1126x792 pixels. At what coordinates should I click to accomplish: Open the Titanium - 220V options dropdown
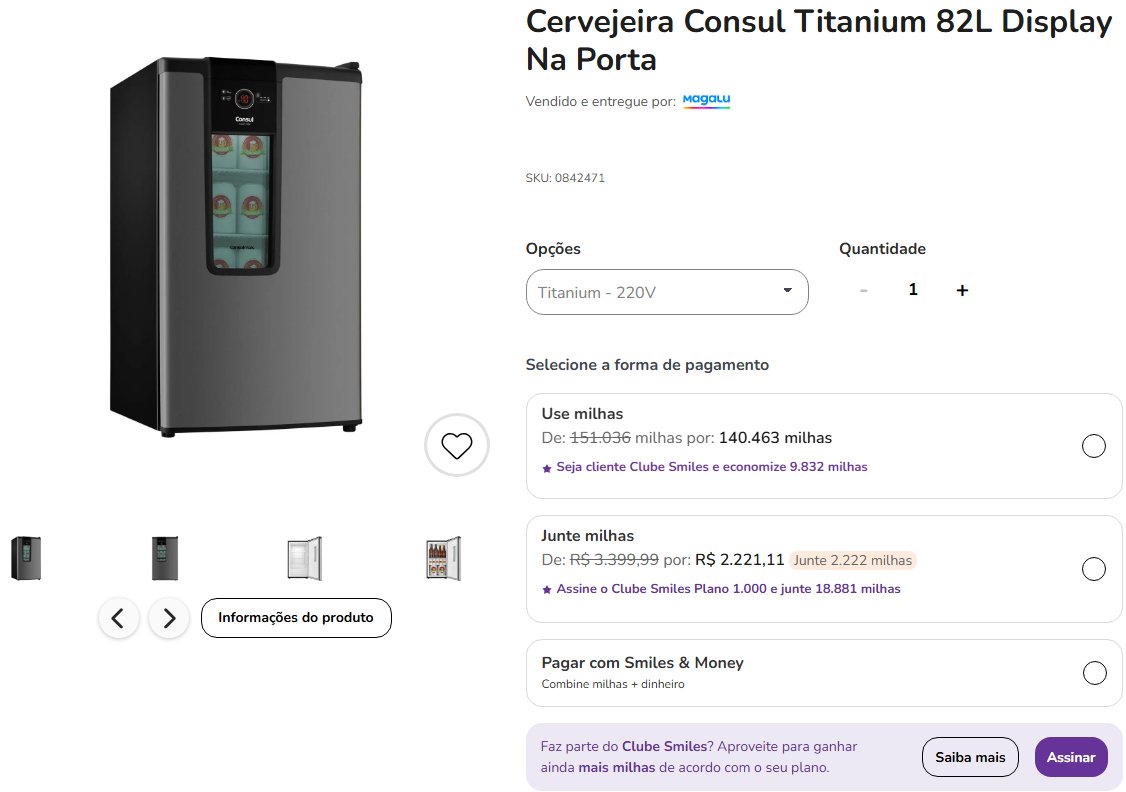pyautogui.click(x=667, y=292)
